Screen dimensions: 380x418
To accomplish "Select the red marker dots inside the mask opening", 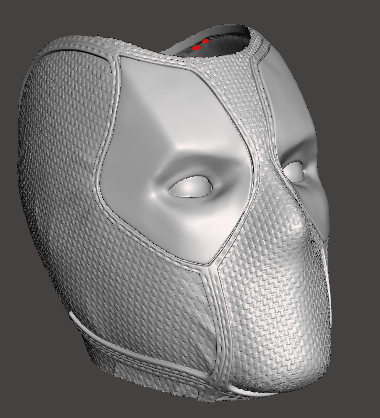I will pyautogui.click(x=201, y=45).
